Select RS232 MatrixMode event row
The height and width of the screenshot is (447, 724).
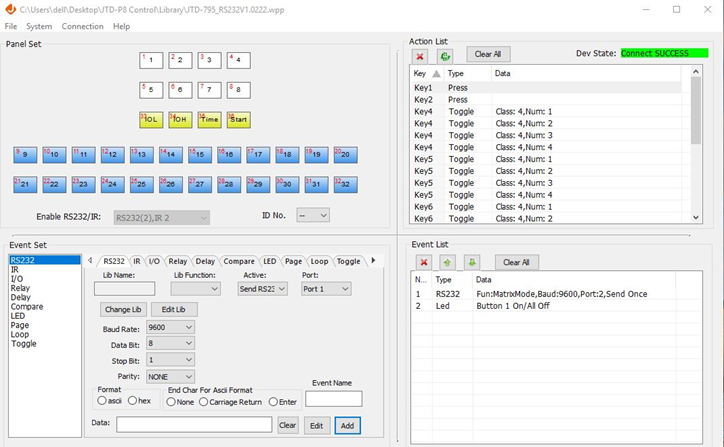click(x=556, y=294)
